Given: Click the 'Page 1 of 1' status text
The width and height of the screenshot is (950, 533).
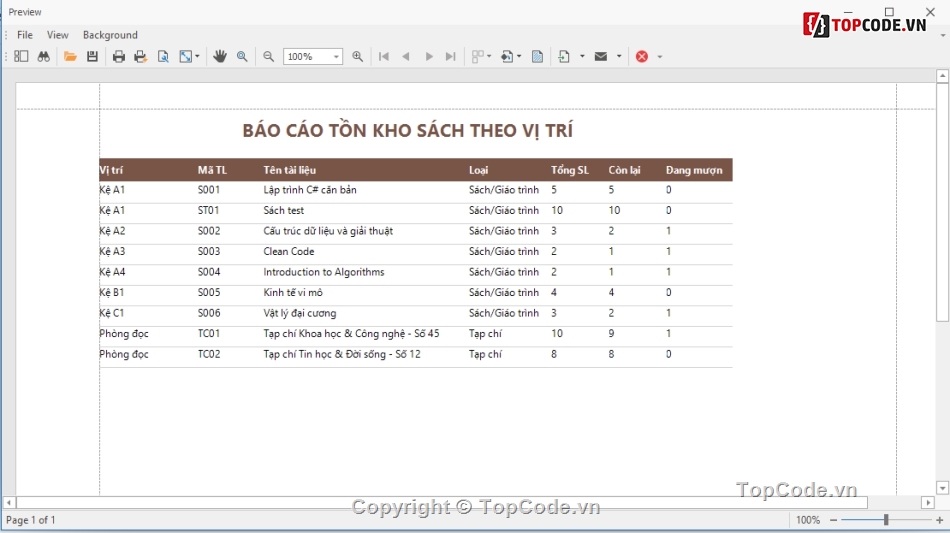Looking at the screenshot, I should coord(30,520).
